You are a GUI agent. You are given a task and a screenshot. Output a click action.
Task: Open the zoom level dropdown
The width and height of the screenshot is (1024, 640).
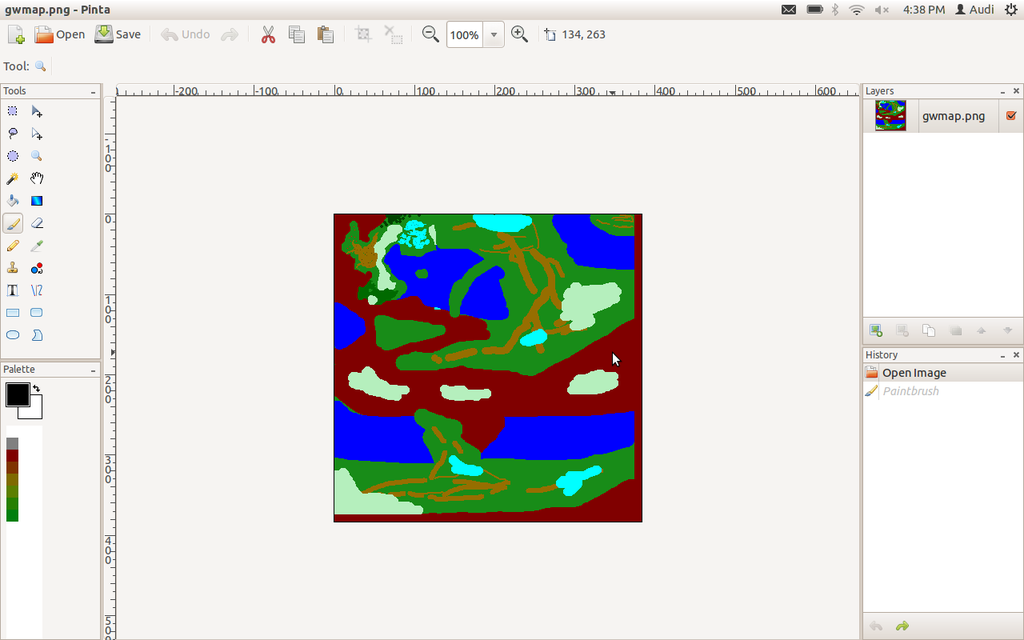[x=492, y=34]
